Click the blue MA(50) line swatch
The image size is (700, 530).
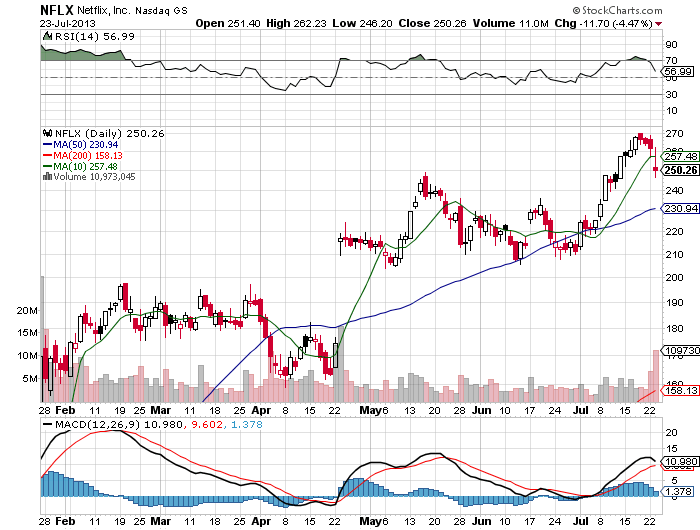click(x=47, y=145)
